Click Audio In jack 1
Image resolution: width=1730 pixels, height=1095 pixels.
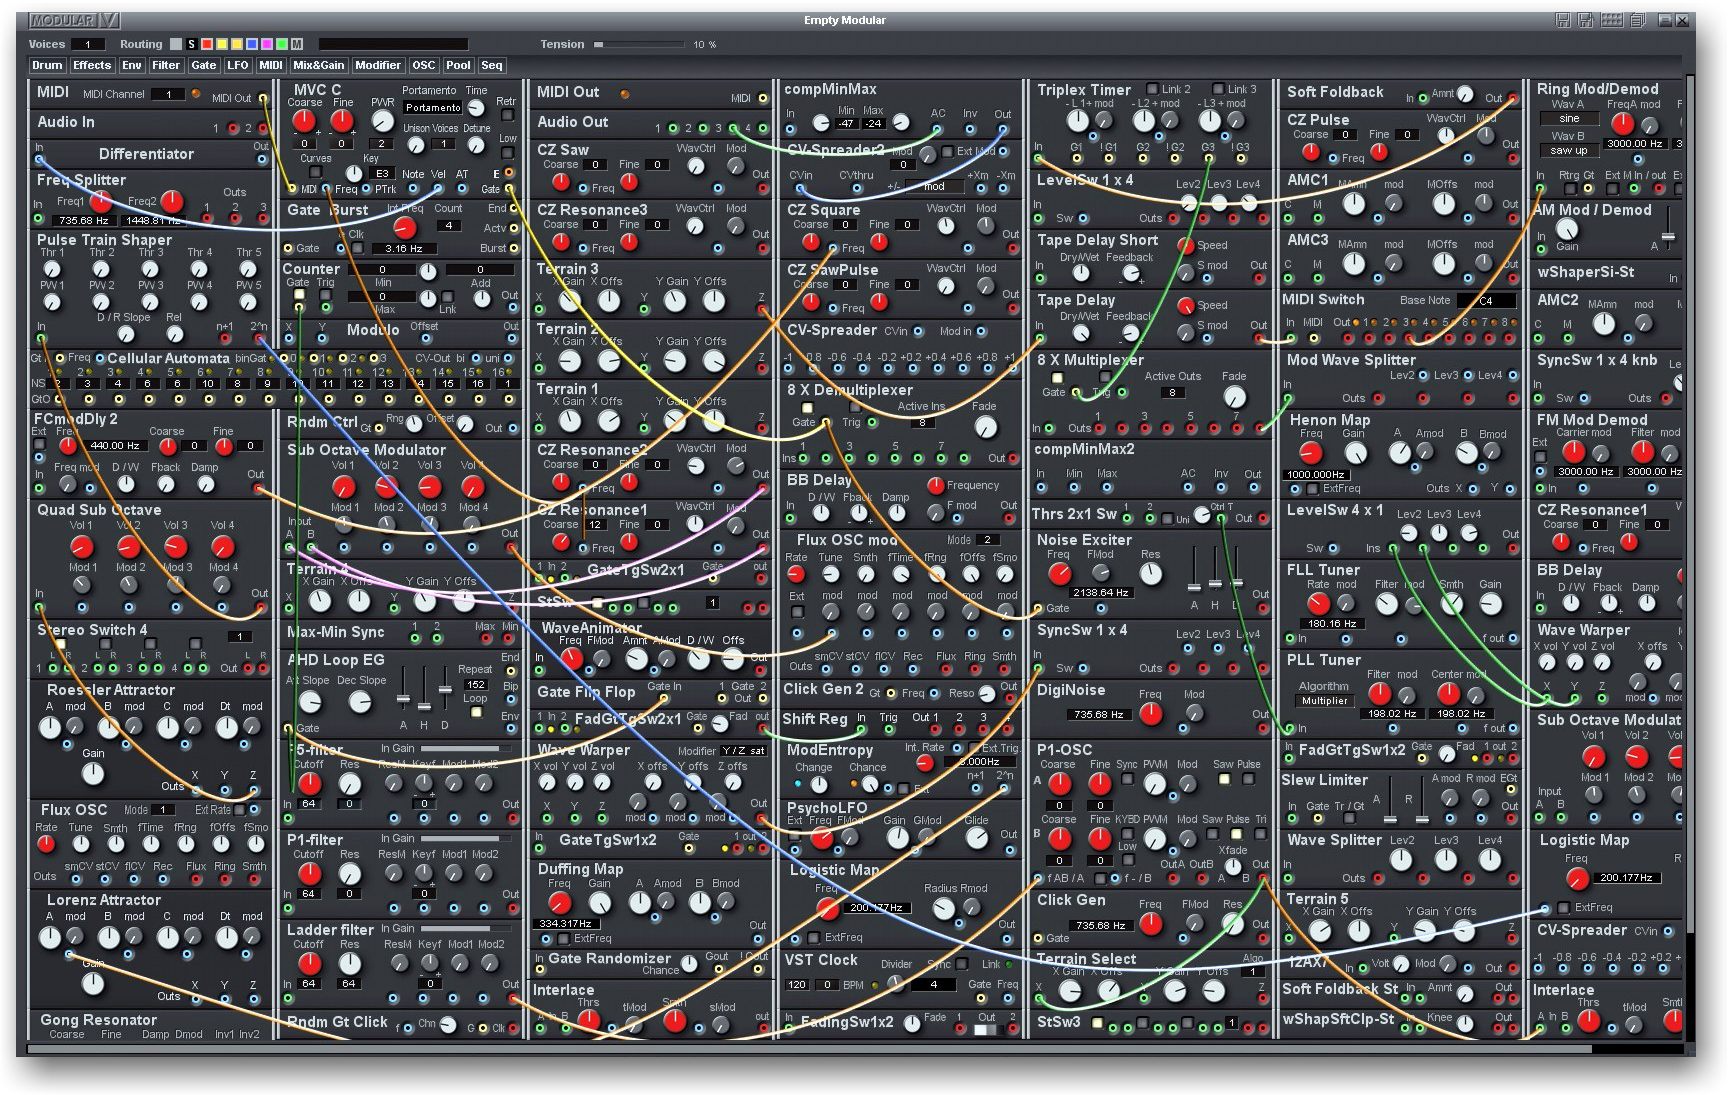pyautogui.click(x=233, y=128)
